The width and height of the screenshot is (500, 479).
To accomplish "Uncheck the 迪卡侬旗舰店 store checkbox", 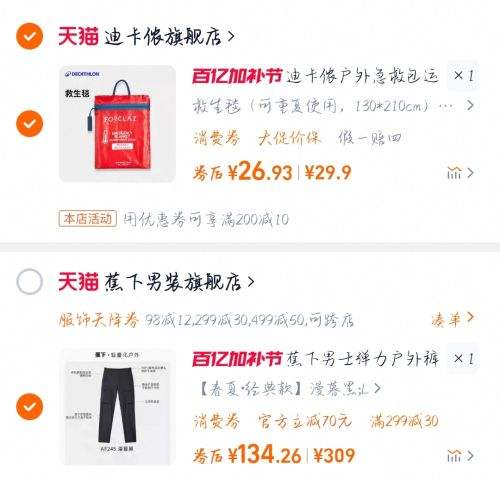I will 30,36.
